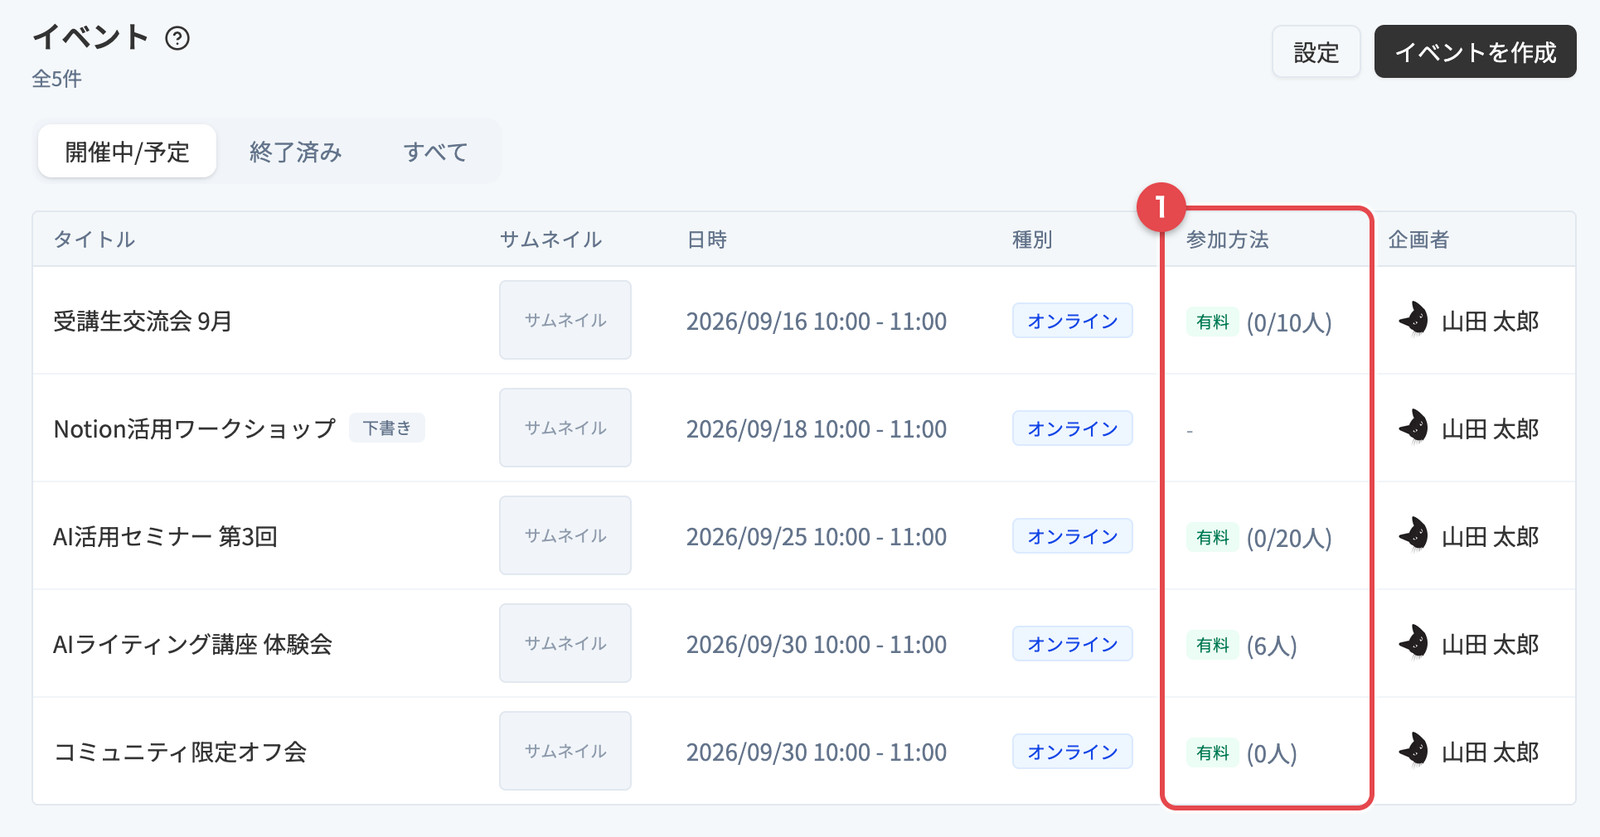Open the 受講生交流会 9月 event
1600x837 pixels.
pyautogui.click(x=143, y=321)
